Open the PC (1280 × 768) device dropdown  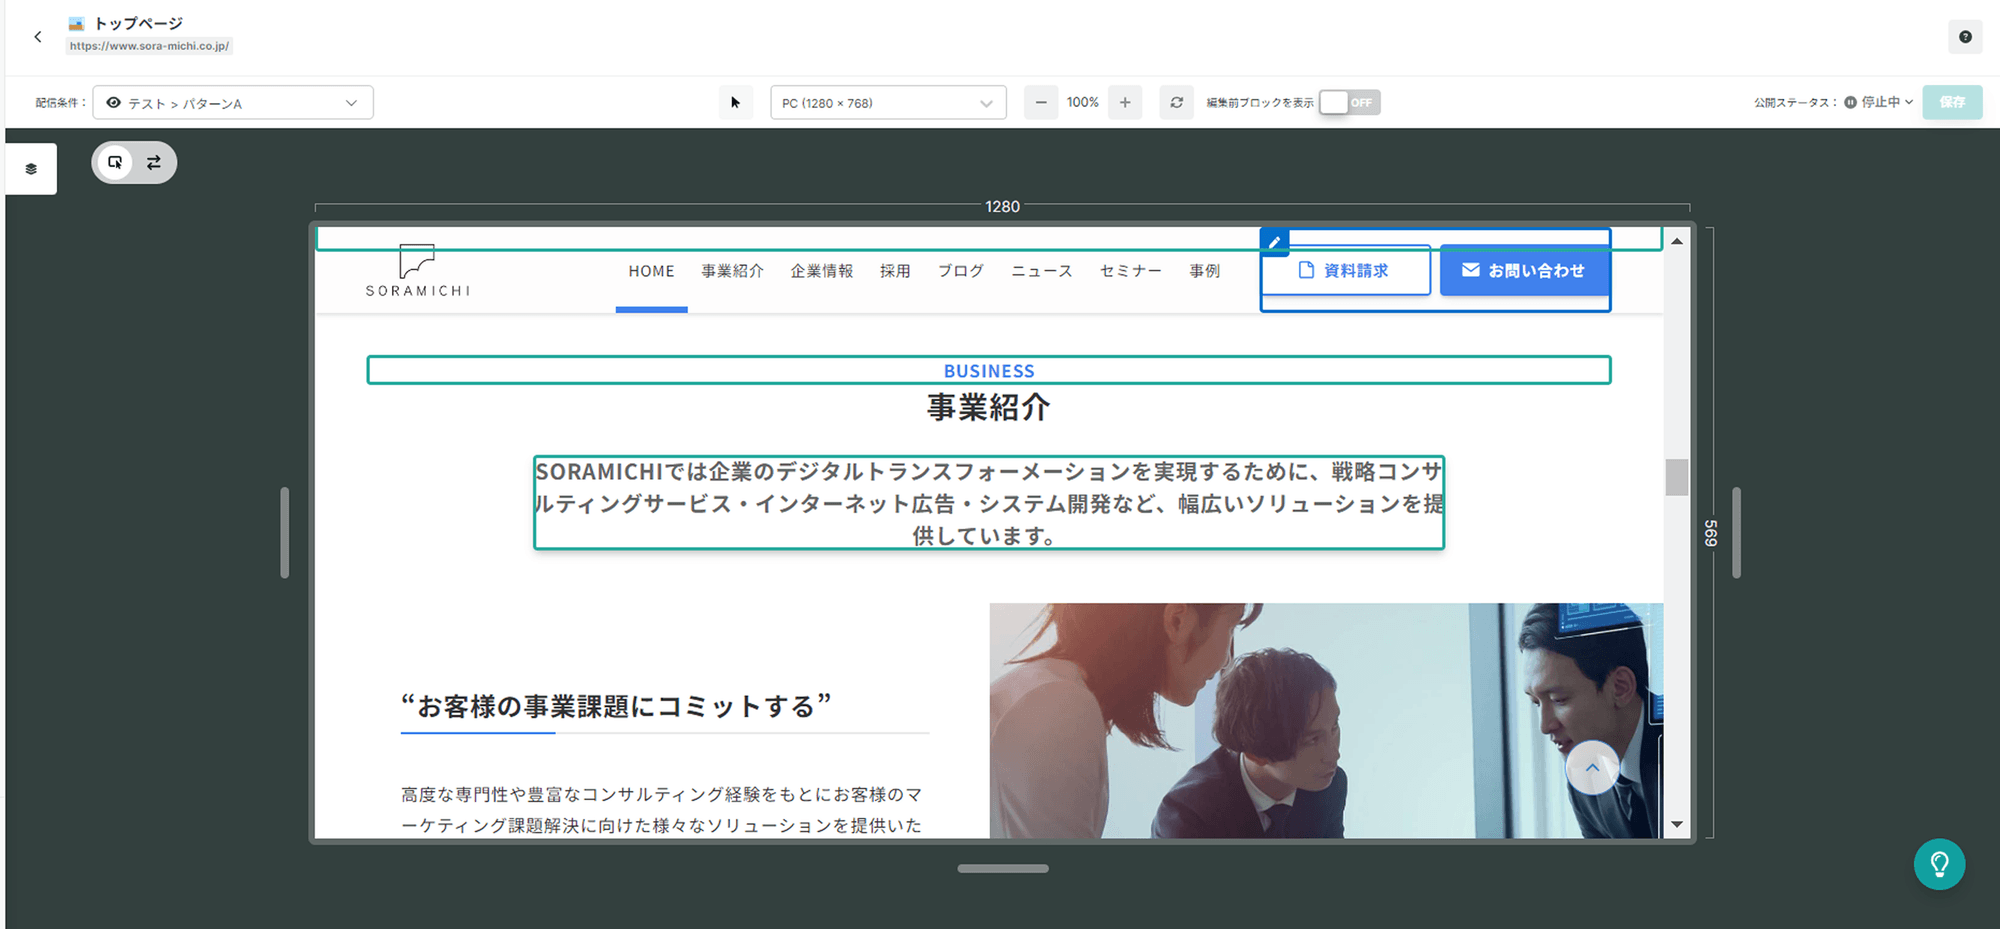click(888, 103)
